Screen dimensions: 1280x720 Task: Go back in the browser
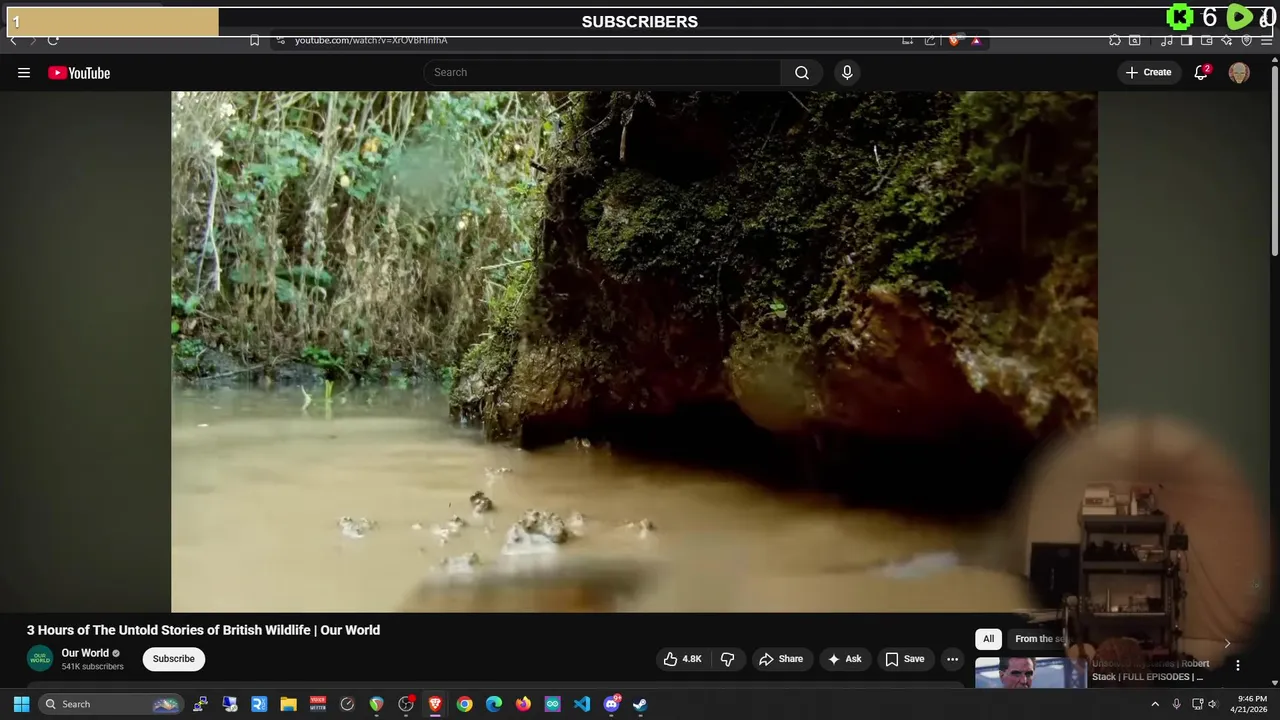[13, 40]
